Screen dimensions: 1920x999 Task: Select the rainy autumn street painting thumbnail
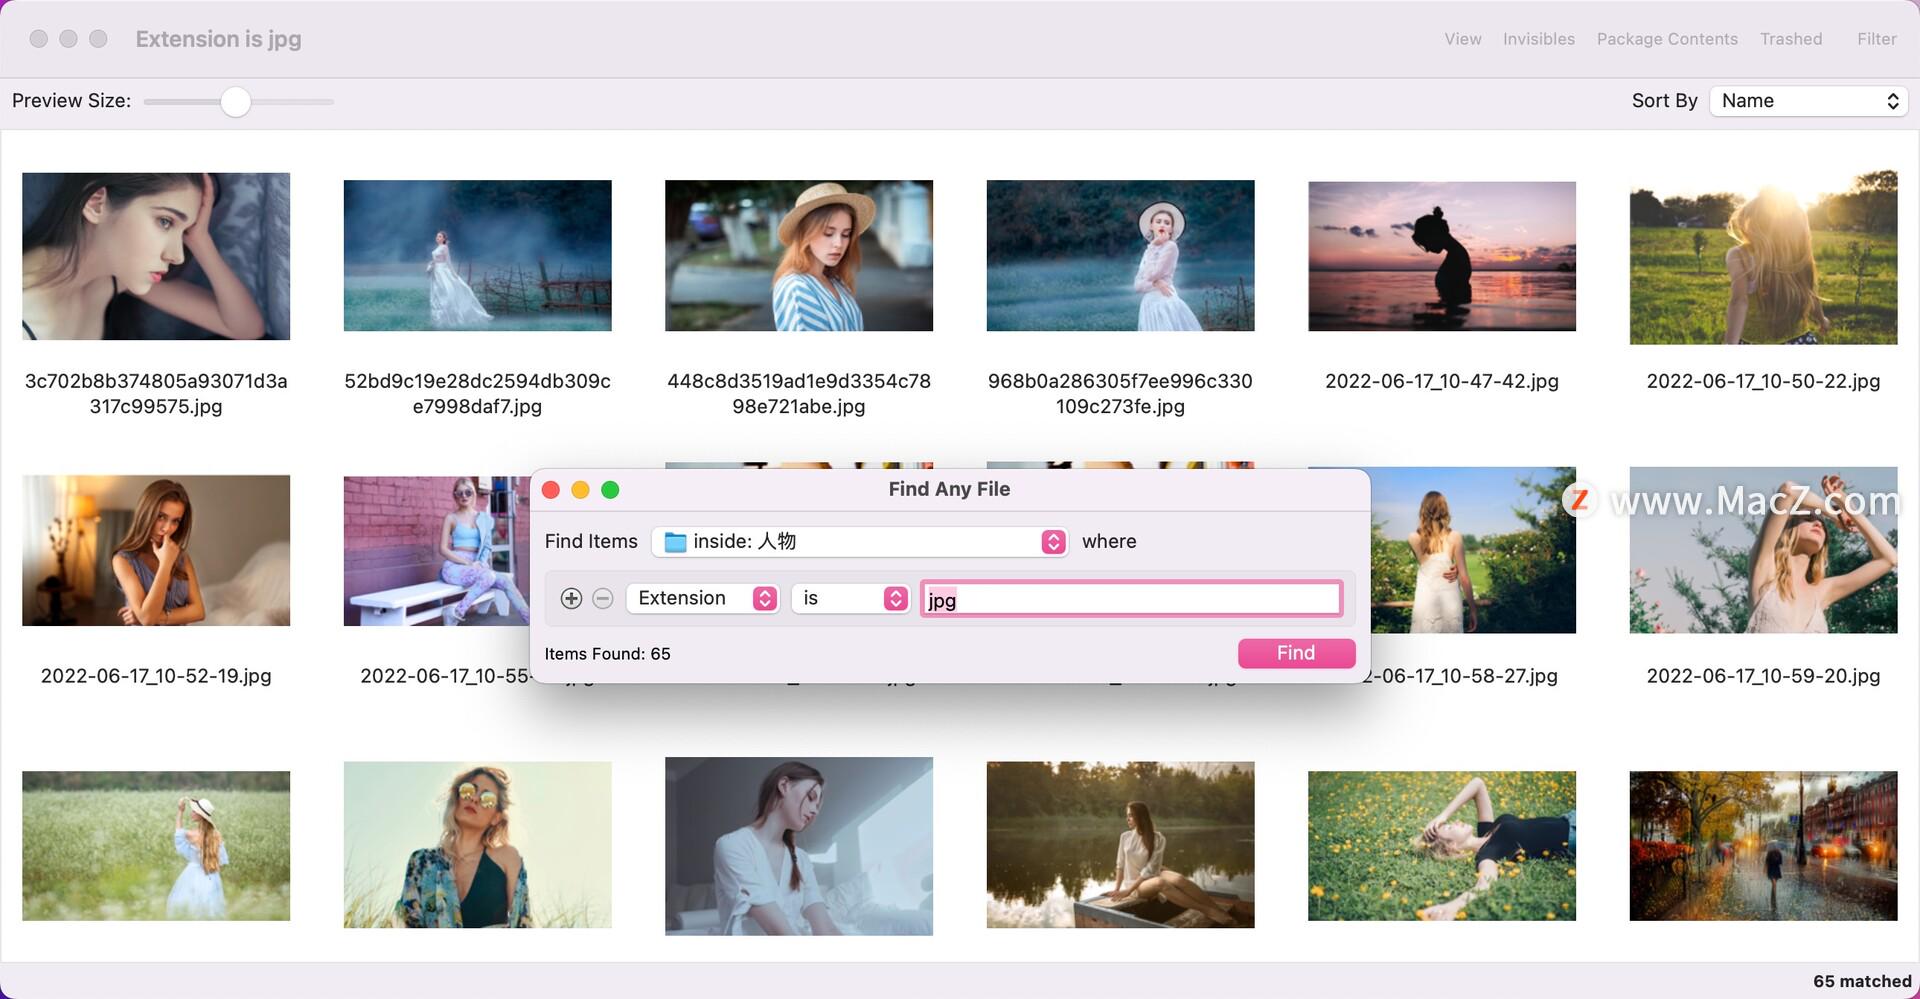[x=1763, y=846]
